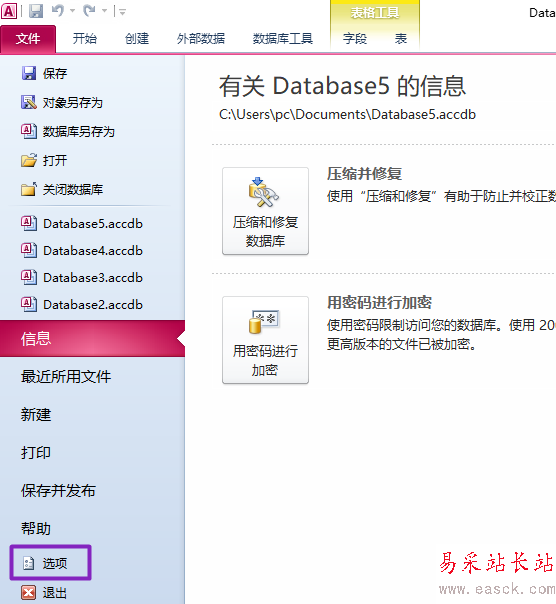This screenshot has height=604, width=556.
Task: Click the Access application icon in title bar
Action: 9,11
